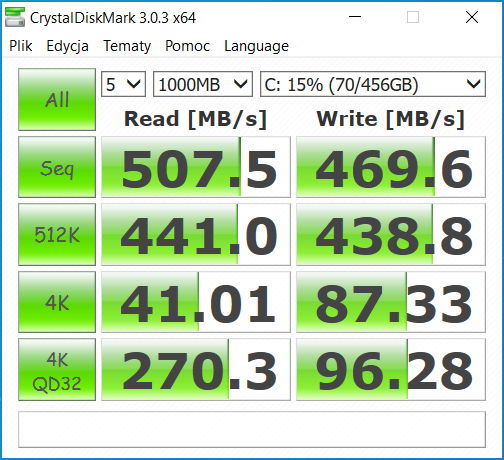Open the Plik menu
The height and width of the screenshot is (460, 504).
[x=21, y=46]
